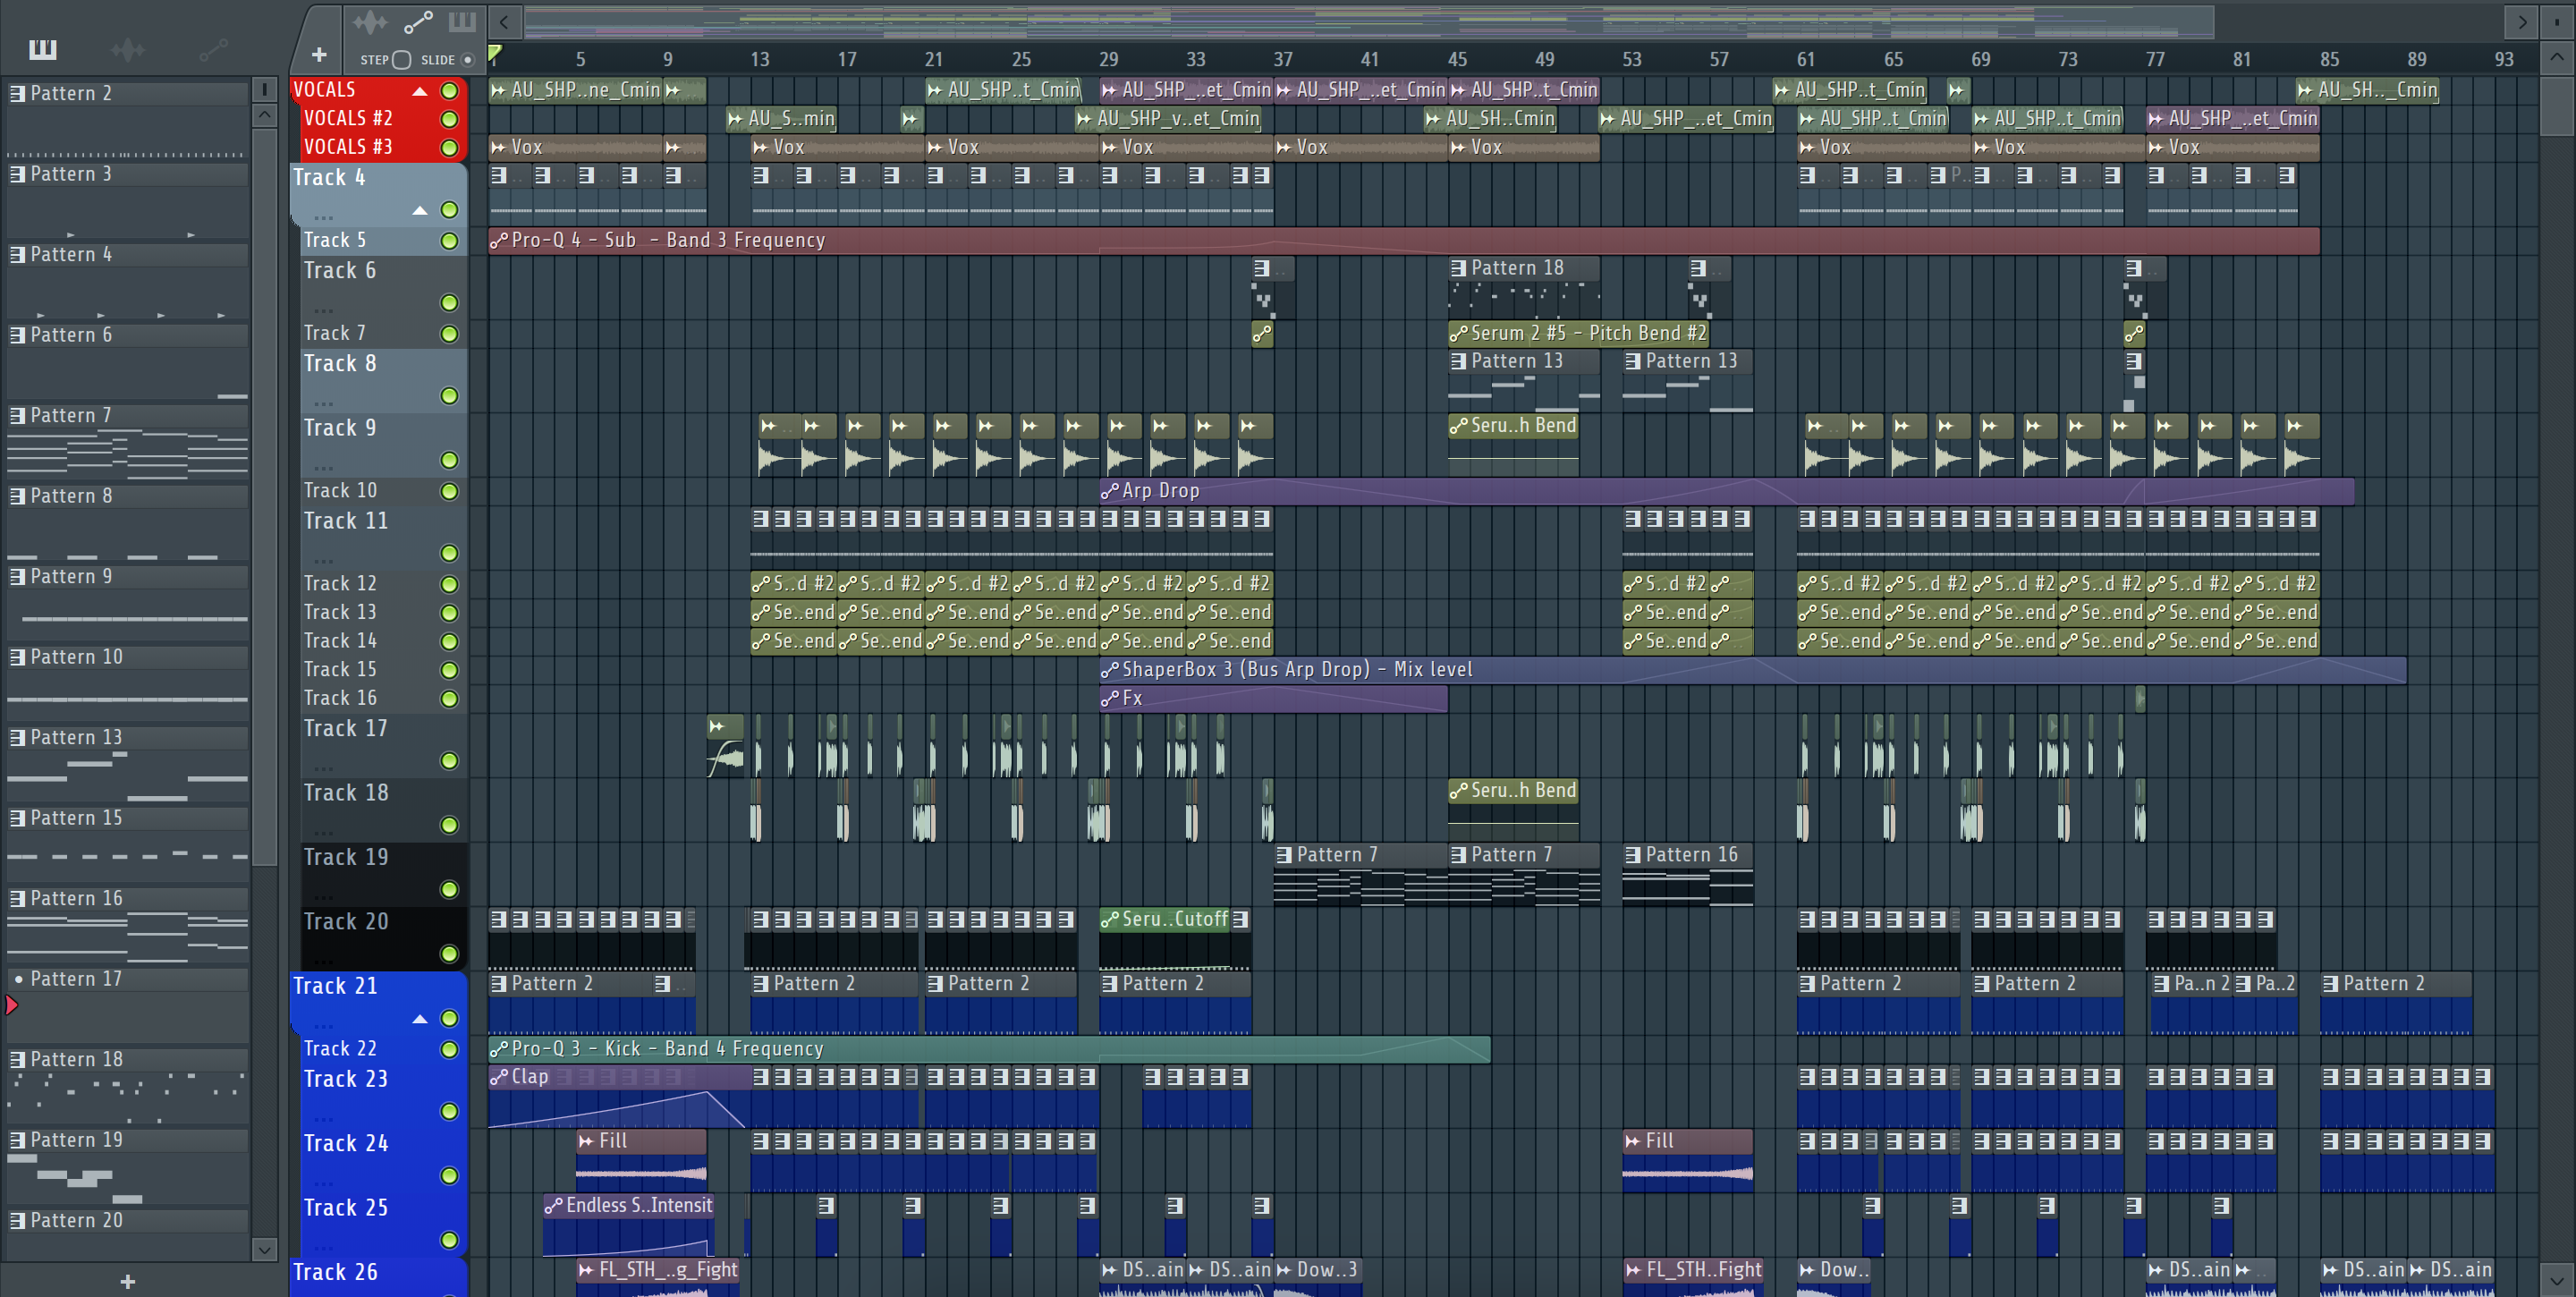
Task: Select audio clip focus waveform icon
Action: click(x=370, y=21)
